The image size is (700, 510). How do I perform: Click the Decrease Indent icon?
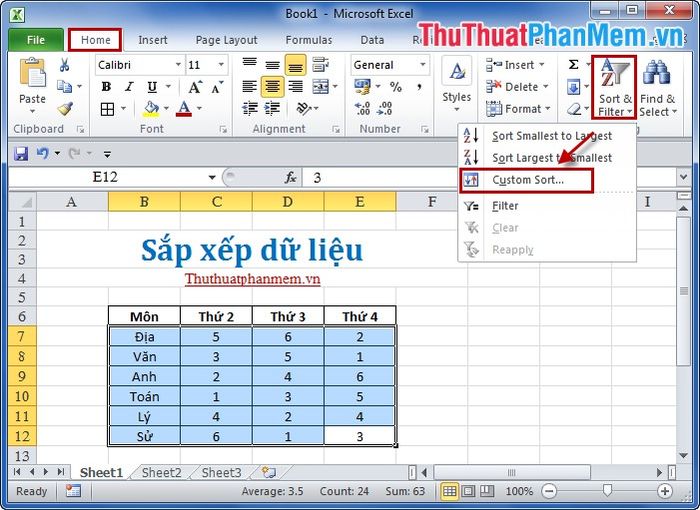(x=250, y=109)
